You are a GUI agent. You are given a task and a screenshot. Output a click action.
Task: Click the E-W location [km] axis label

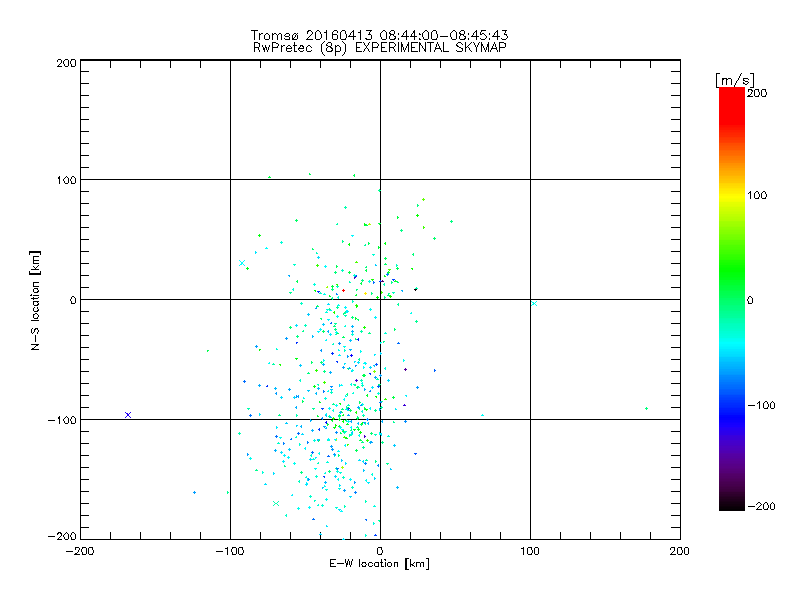(x=379, y=564)
